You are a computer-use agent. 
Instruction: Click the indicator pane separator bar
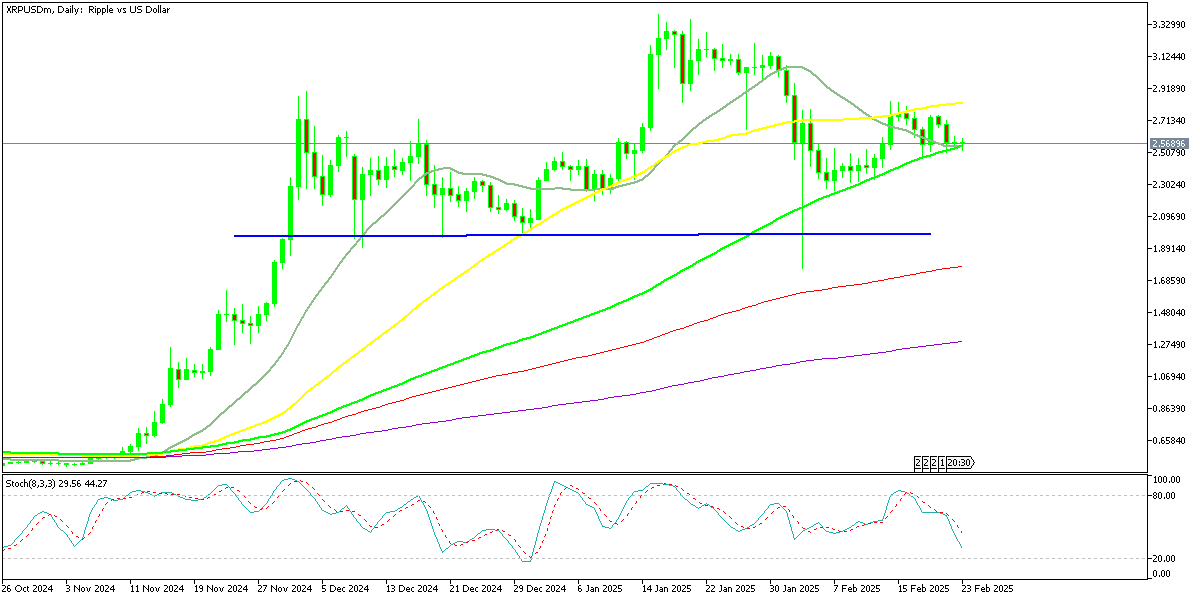click(x=600, y=470)
